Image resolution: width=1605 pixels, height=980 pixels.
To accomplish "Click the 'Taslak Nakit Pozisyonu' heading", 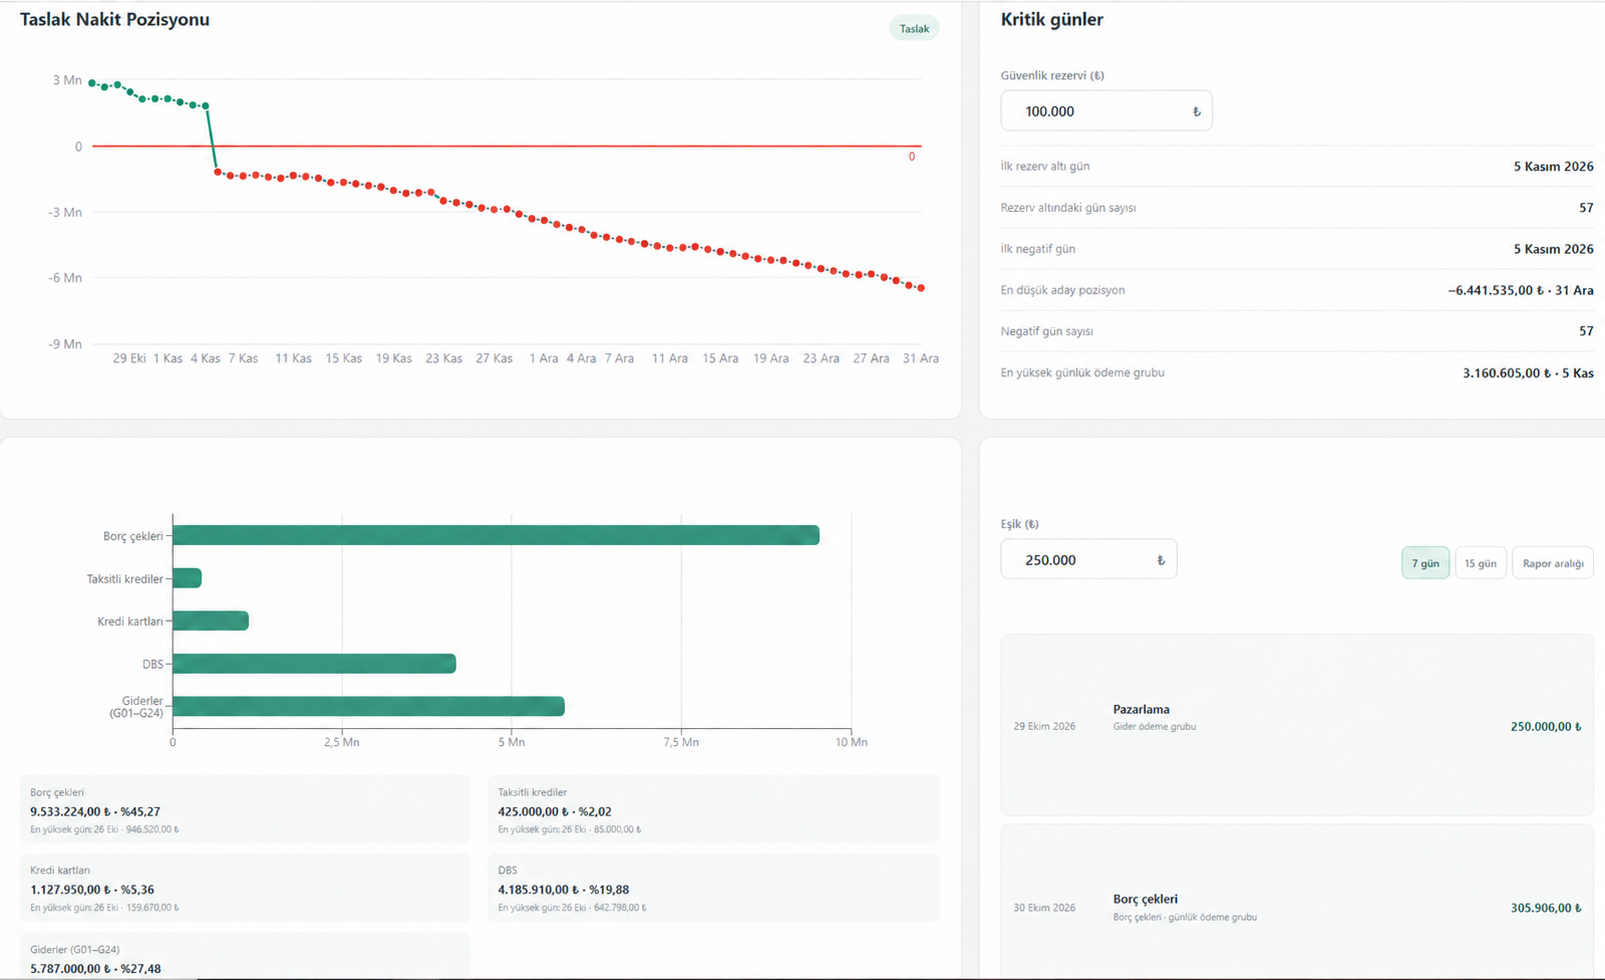I will (x=115, y=19).
